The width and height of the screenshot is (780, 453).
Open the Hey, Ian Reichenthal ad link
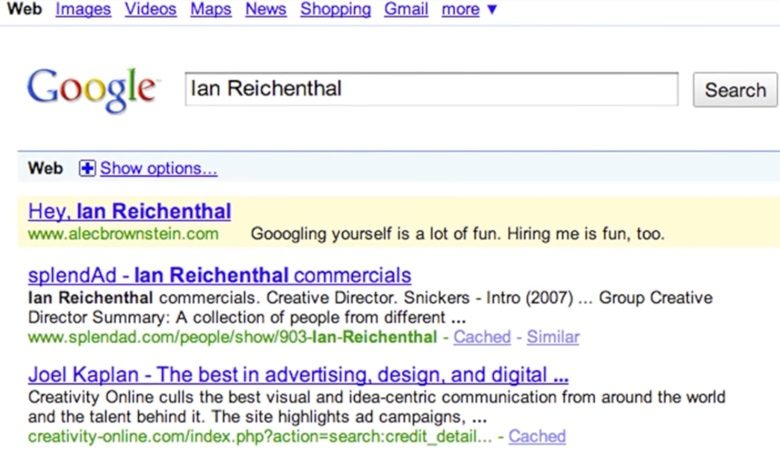[129, 211]
